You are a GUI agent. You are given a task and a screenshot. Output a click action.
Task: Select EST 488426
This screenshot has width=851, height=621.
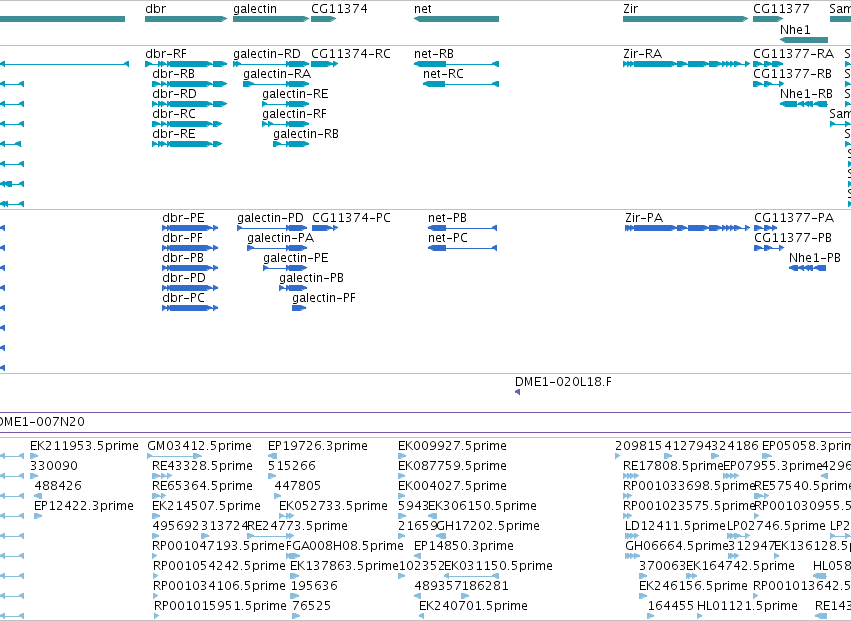tap(38, 496)
